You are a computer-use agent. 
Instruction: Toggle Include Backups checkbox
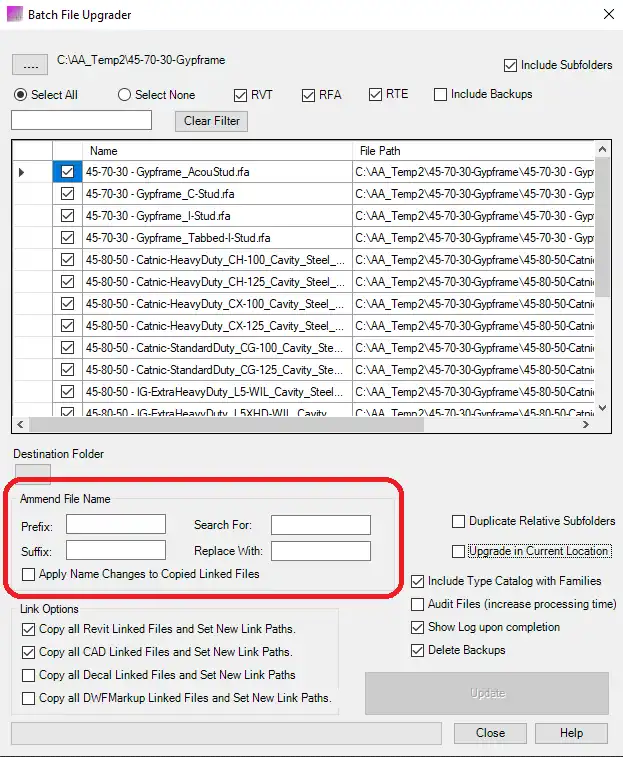[441, 95]
